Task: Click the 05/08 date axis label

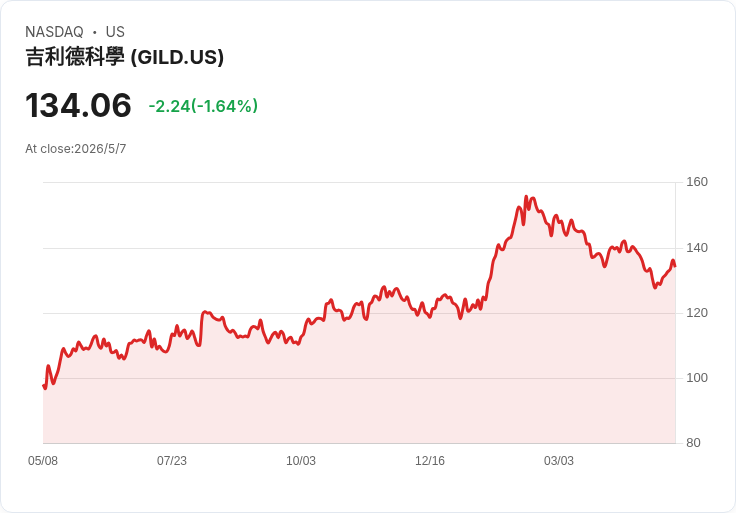Action: click(x=43, y=461)
